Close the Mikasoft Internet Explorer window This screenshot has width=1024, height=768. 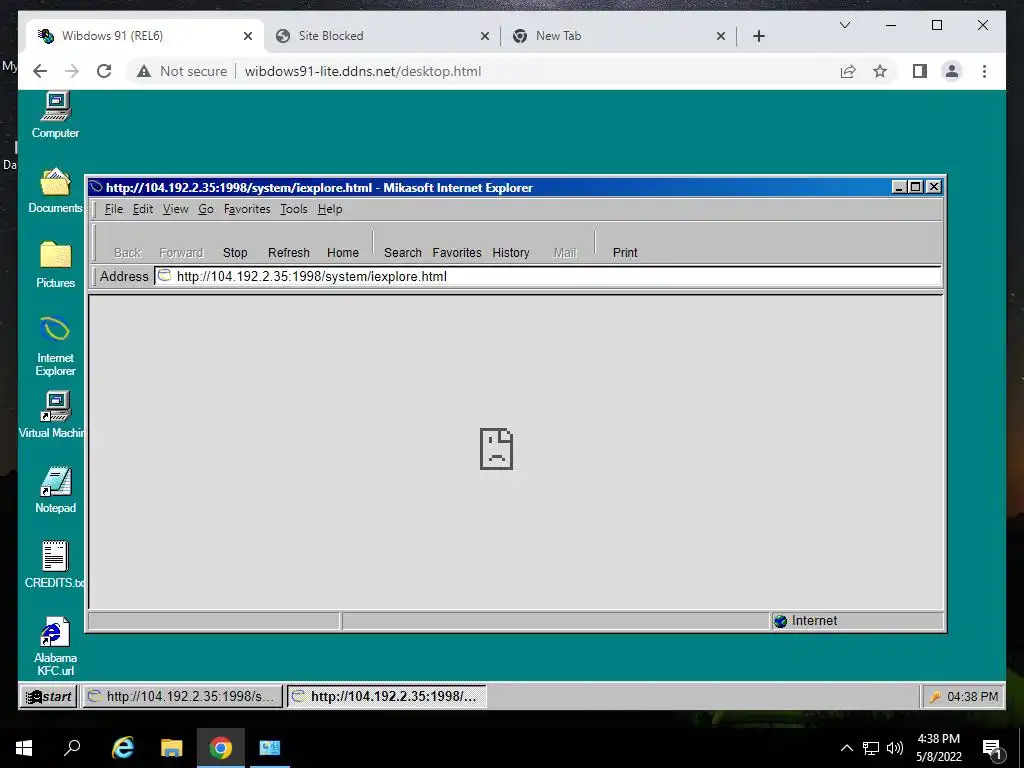pos(935,187)
